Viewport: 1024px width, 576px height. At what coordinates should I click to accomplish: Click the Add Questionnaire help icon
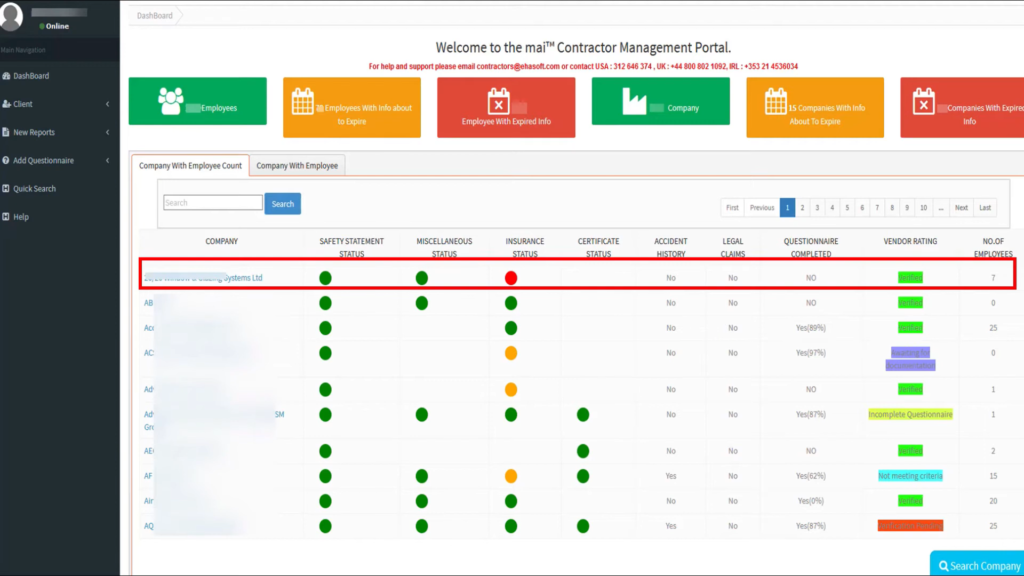click(x=8, y=159)
